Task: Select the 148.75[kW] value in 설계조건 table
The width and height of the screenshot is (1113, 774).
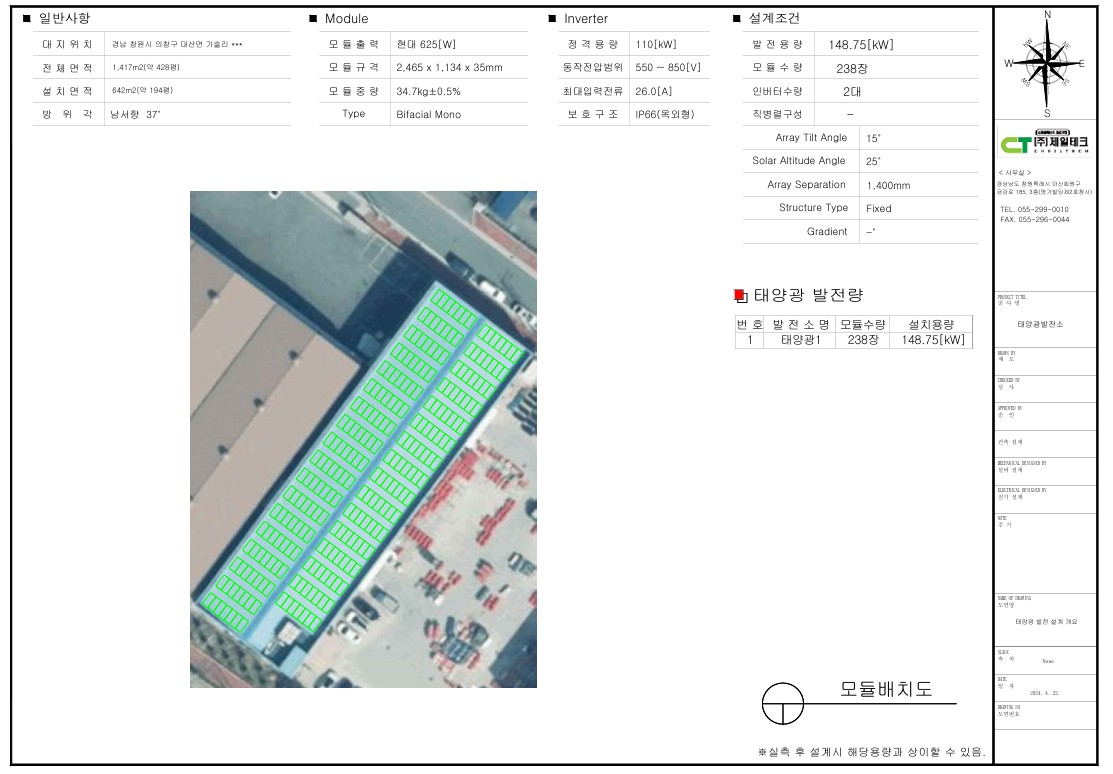Action: (x=861, y=45)
